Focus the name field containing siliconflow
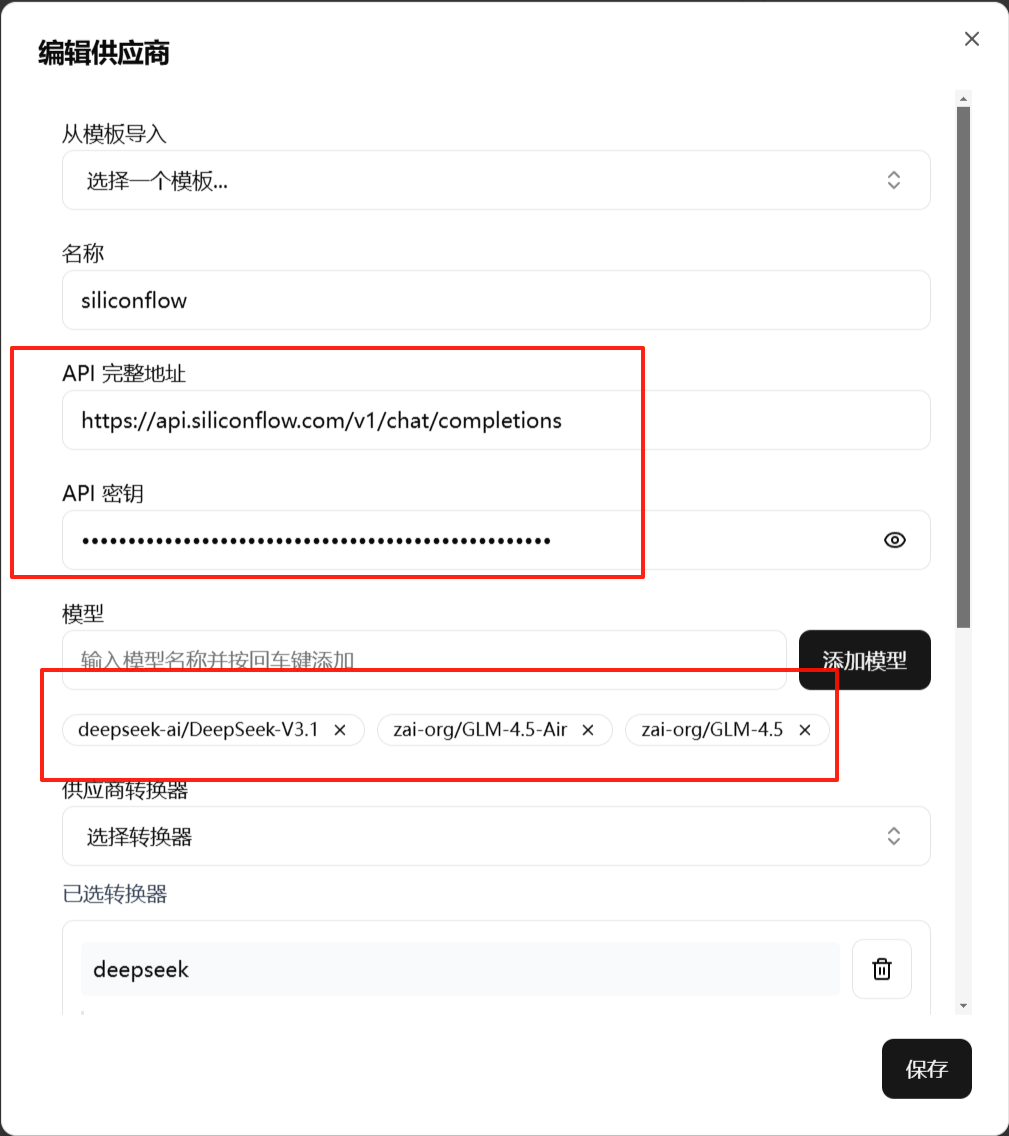 496,300
